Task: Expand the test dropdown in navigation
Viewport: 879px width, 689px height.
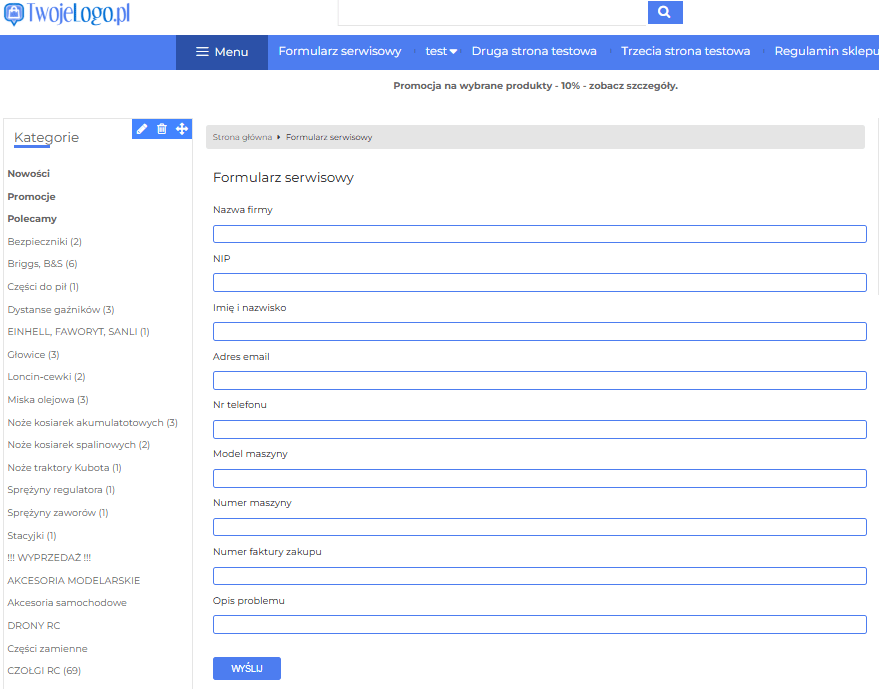Action: point(441,52)
